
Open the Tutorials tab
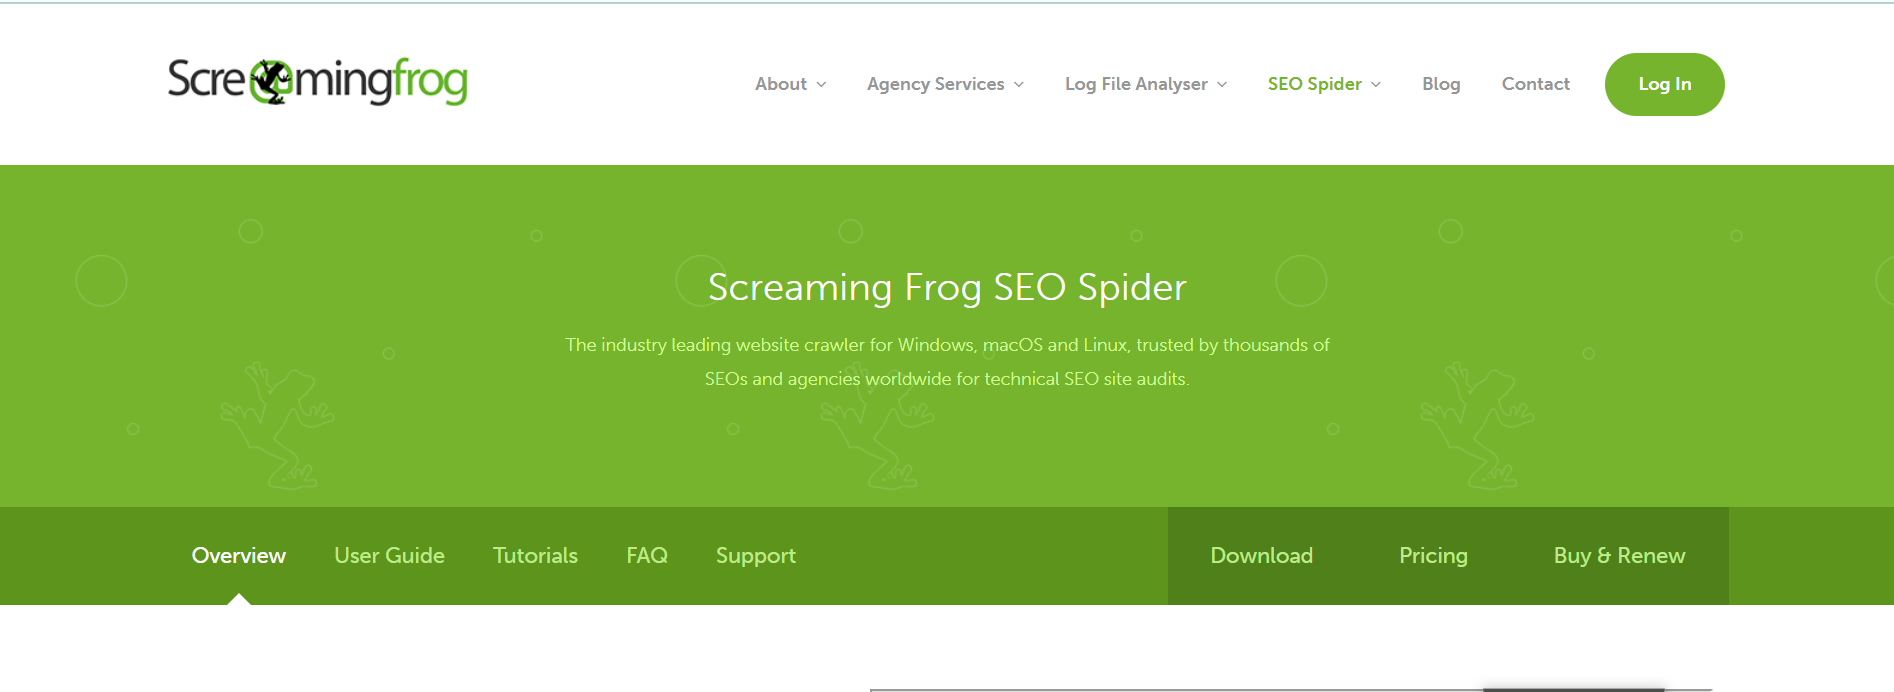point(535,556)
